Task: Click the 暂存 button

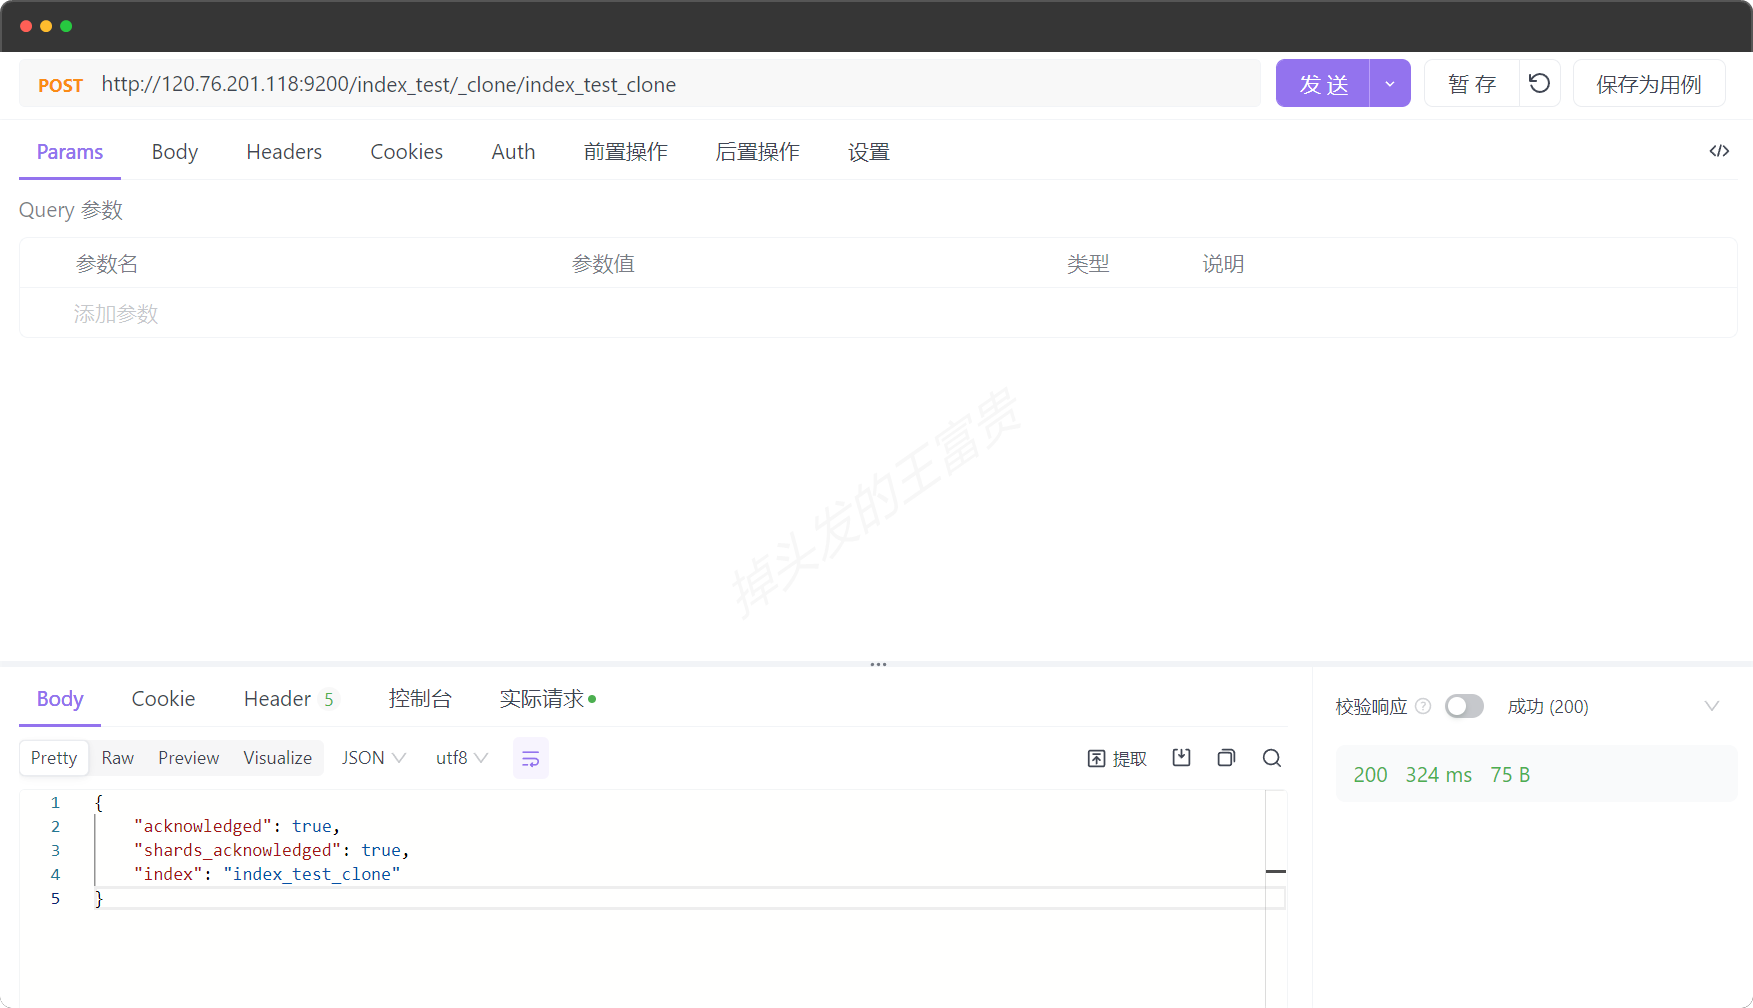Action: coord(1472,83)
